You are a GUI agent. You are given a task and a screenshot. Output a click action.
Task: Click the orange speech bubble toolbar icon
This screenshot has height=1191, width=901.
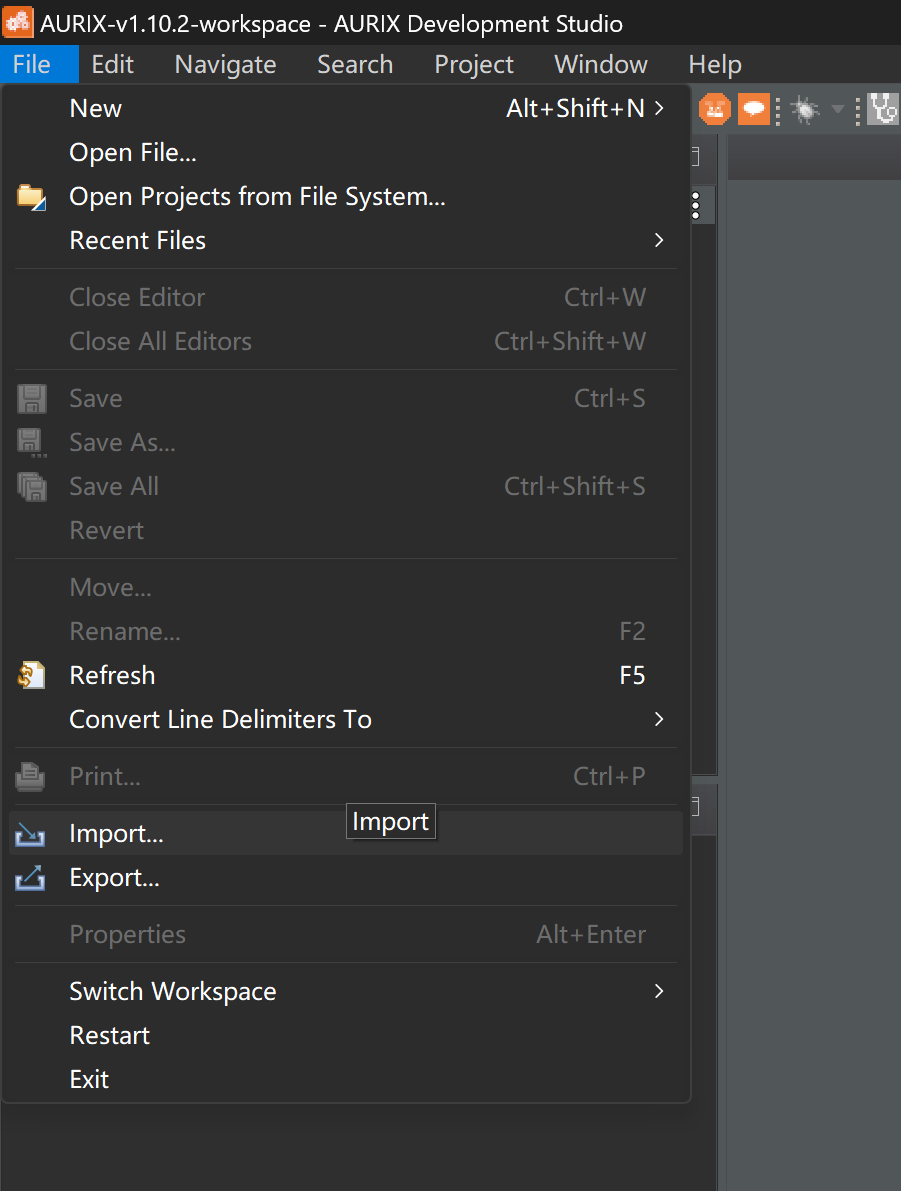pos(754,109)
